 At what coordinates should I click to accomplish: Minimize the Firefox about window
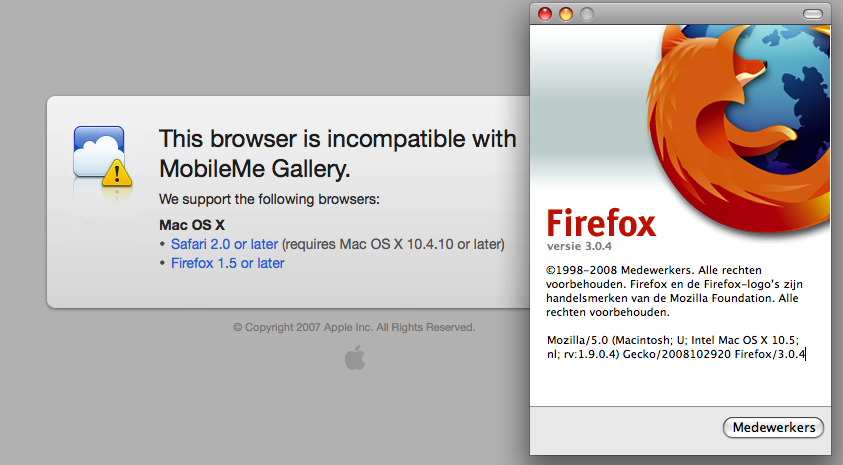[566, 14]
